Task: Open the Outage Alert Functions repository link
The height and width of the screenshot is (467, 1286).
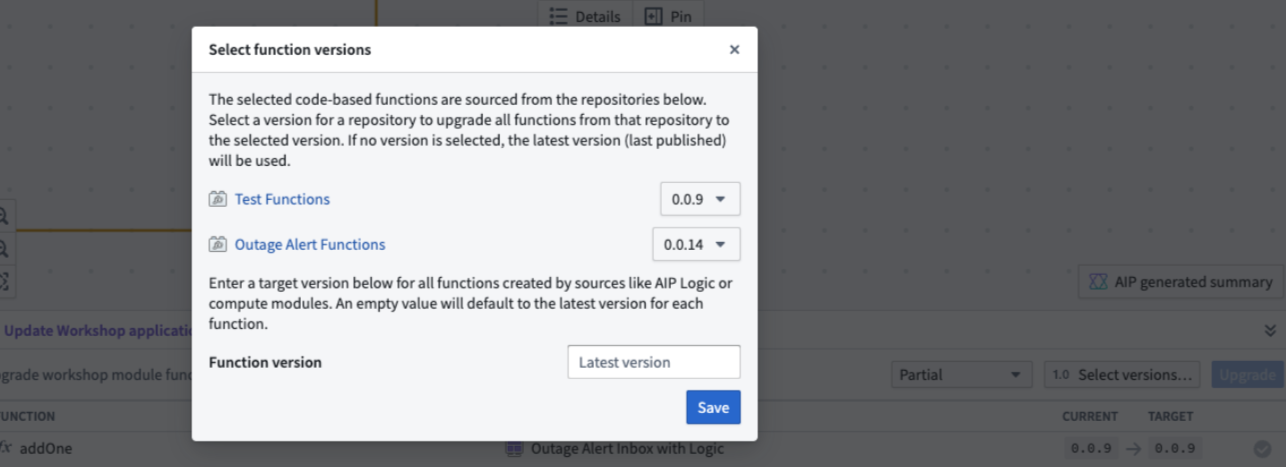Action: [x=310, y=244]
